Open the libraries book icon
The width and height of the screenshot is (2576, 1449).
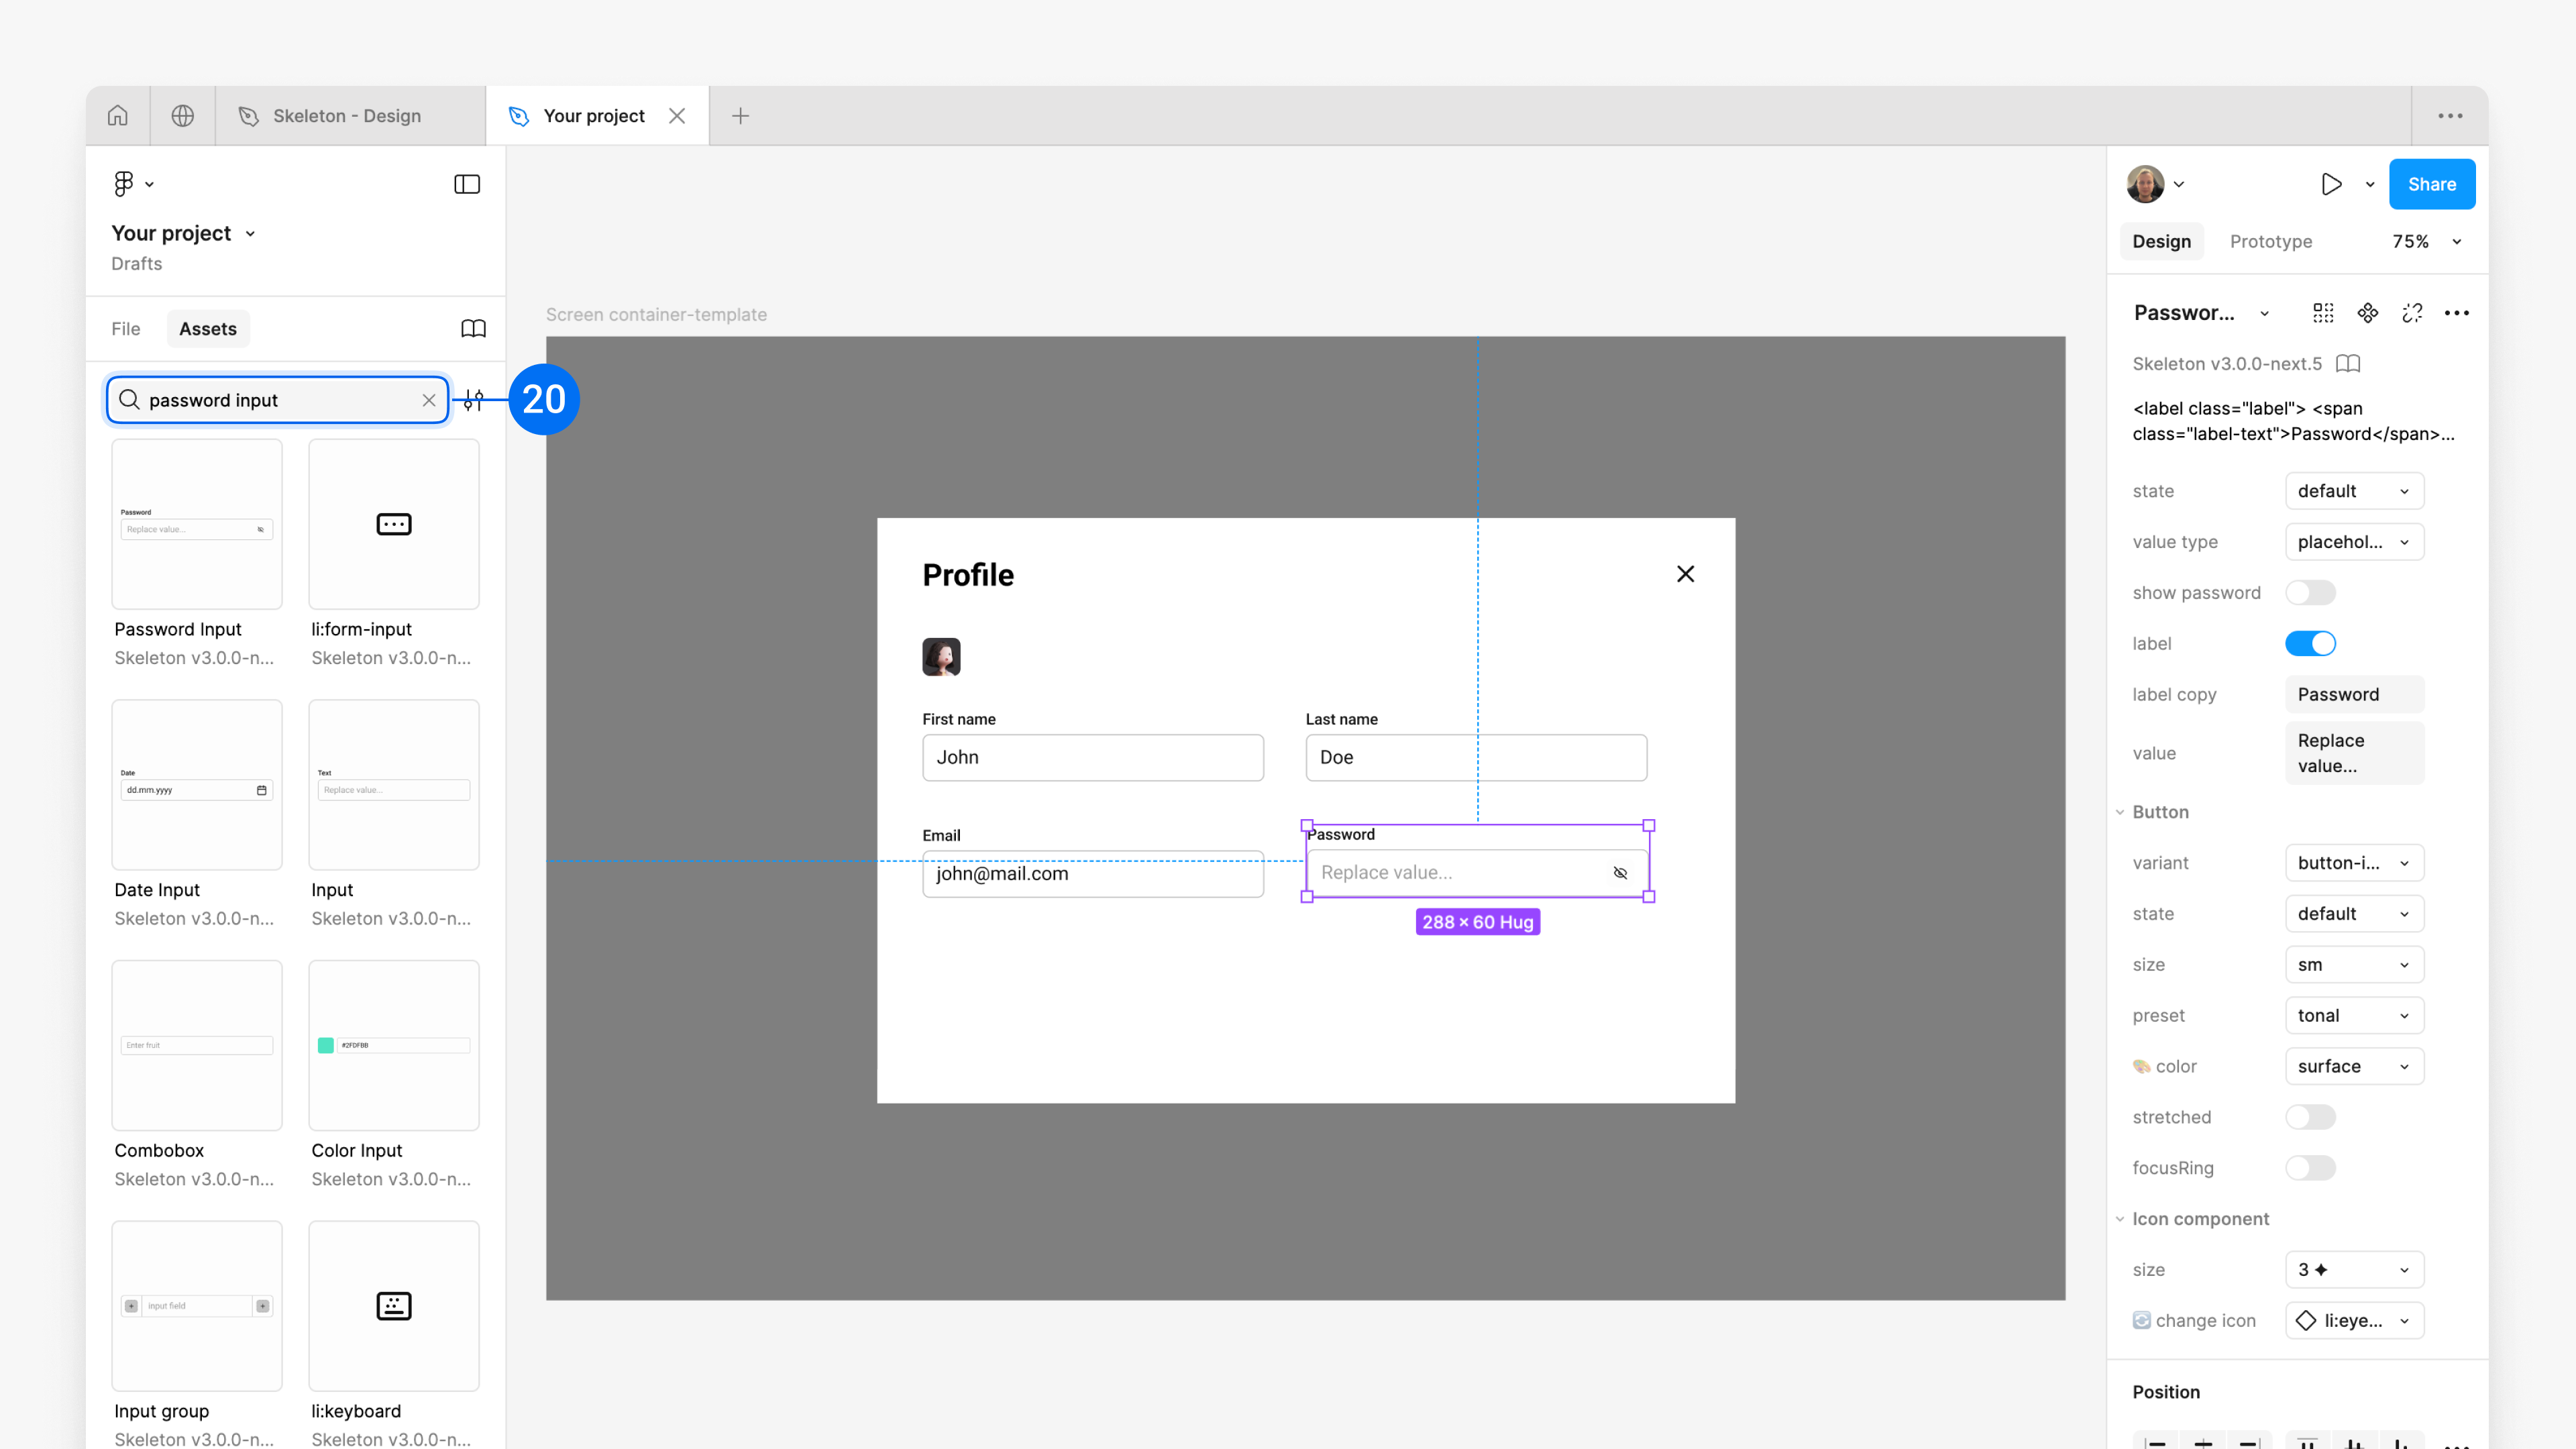473,329
